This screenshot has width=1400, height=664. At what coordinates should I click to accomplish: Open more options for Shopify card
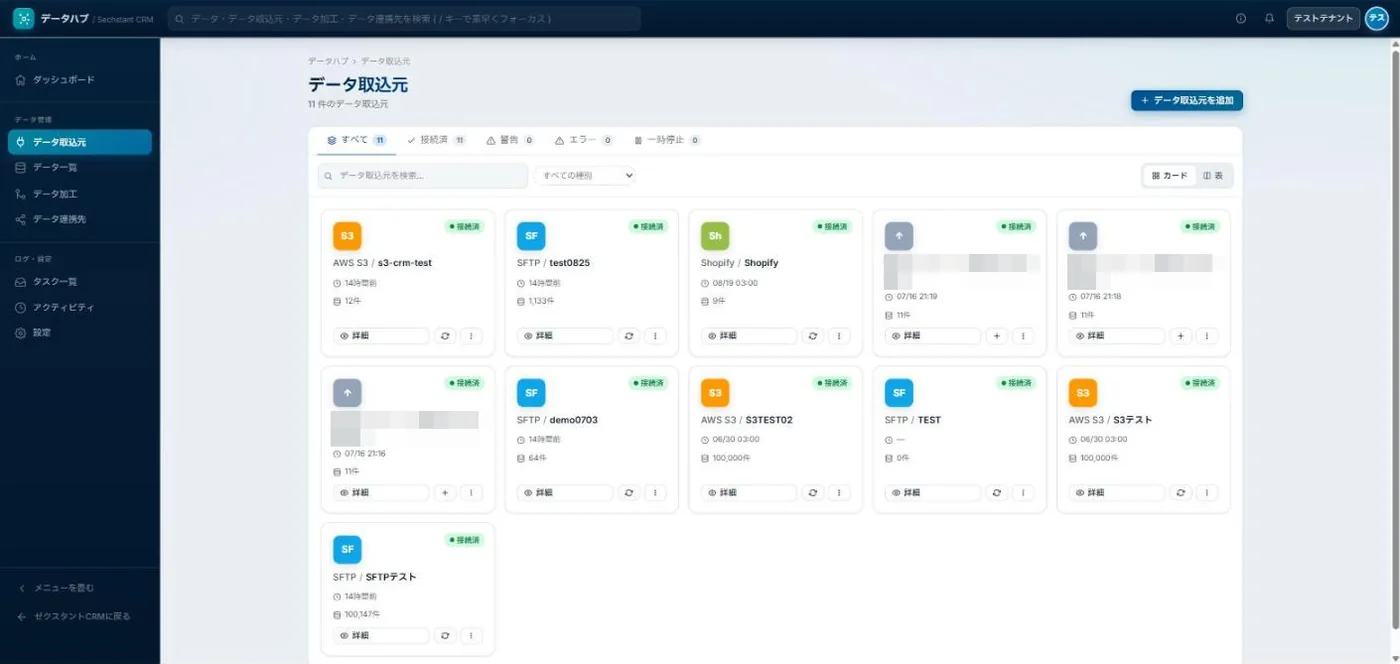(839, 336)
